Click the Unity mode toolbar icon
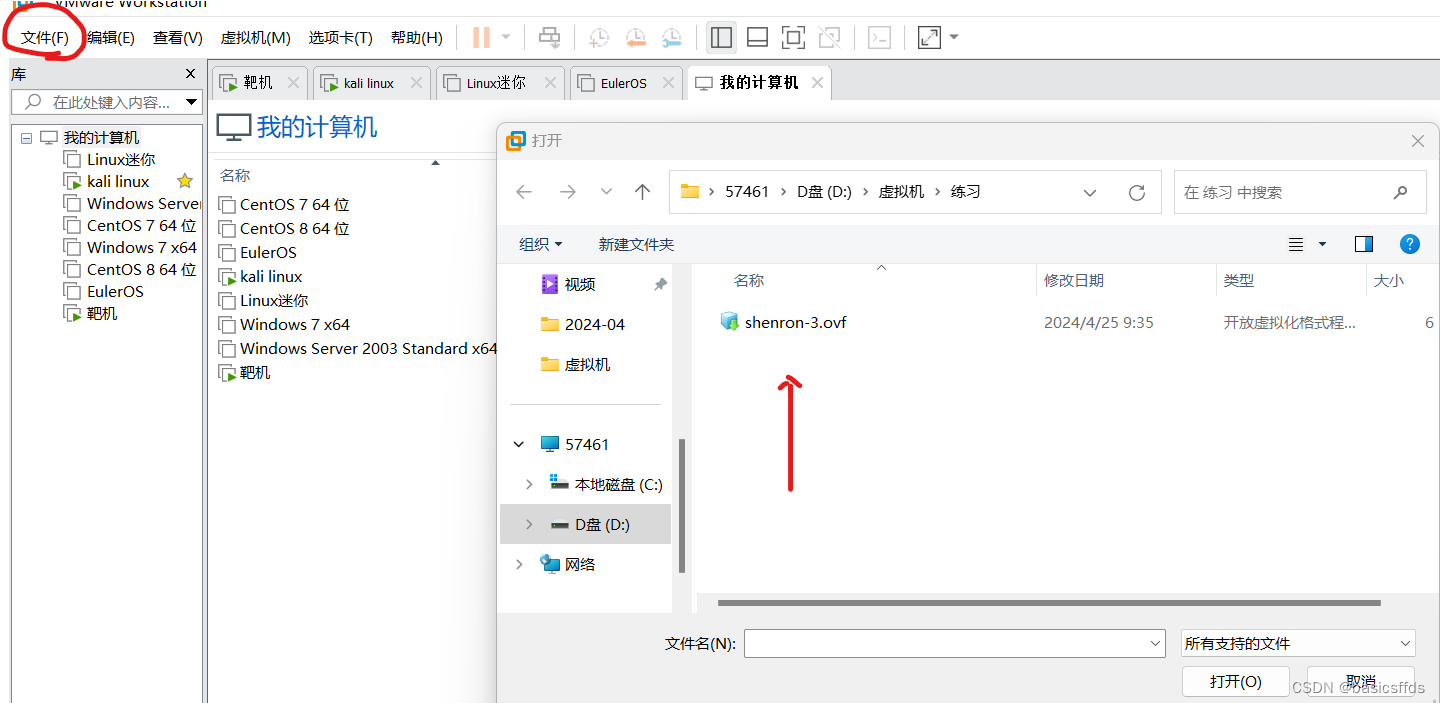This screenshot has height=703, width=1440. point(829,38)
